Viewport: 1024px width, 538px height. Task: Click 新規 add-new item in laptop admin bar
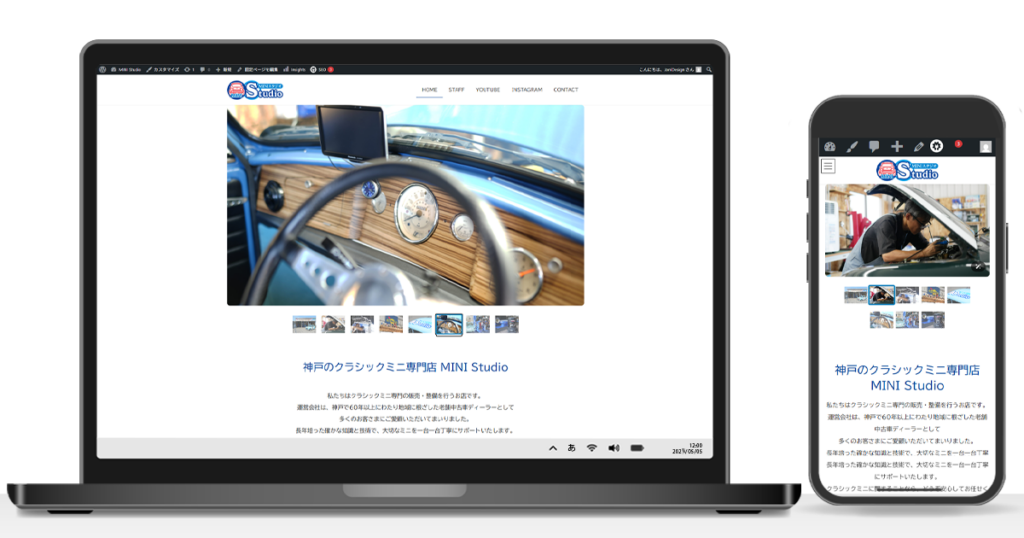[223, 69]
